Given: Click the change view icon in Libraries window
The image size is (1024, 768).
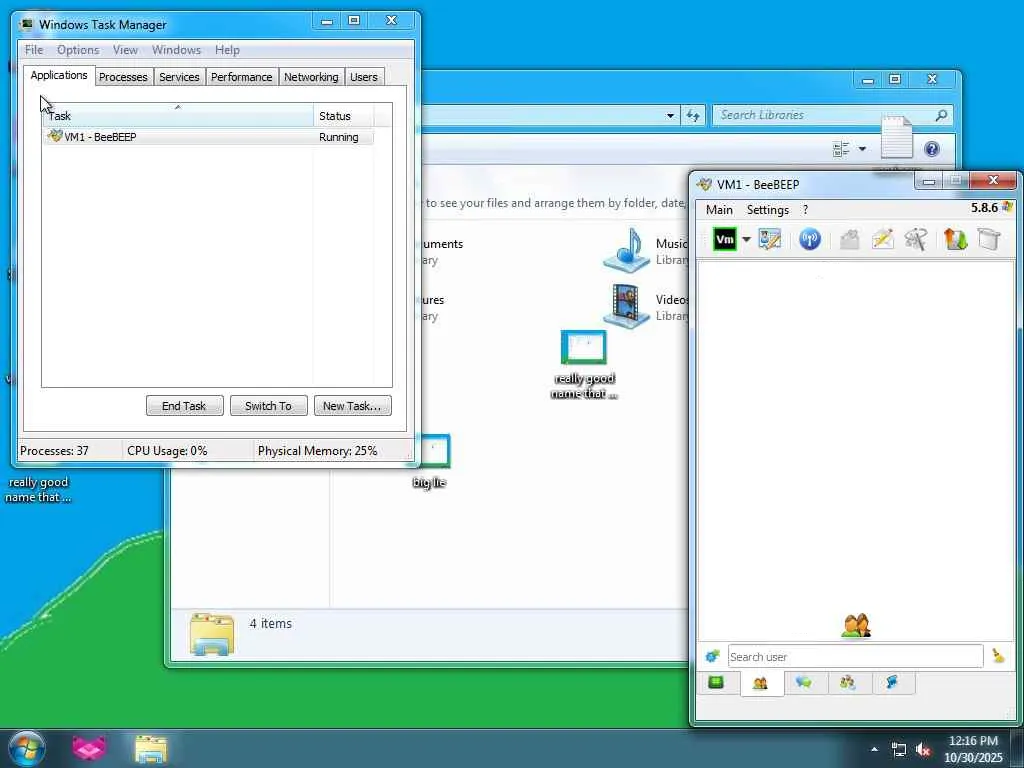Looking at the screenshot, I should click(841, 149).
